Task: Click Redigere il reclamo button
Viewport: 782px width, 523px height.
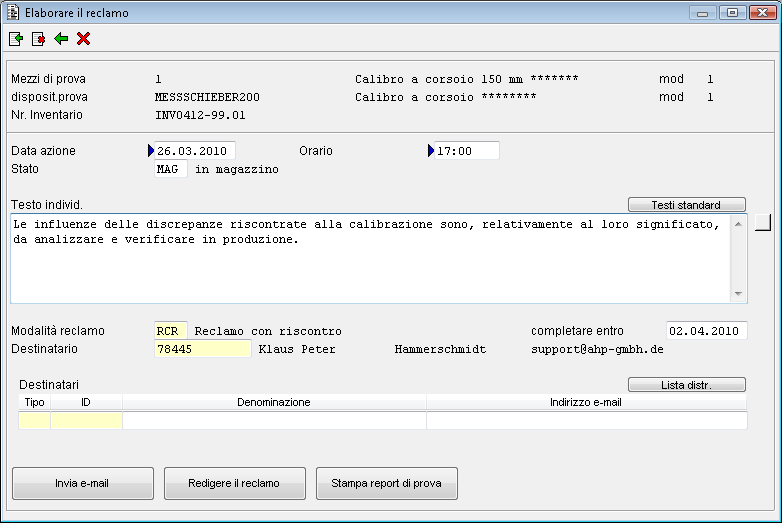Action: [x=234, y=483]
